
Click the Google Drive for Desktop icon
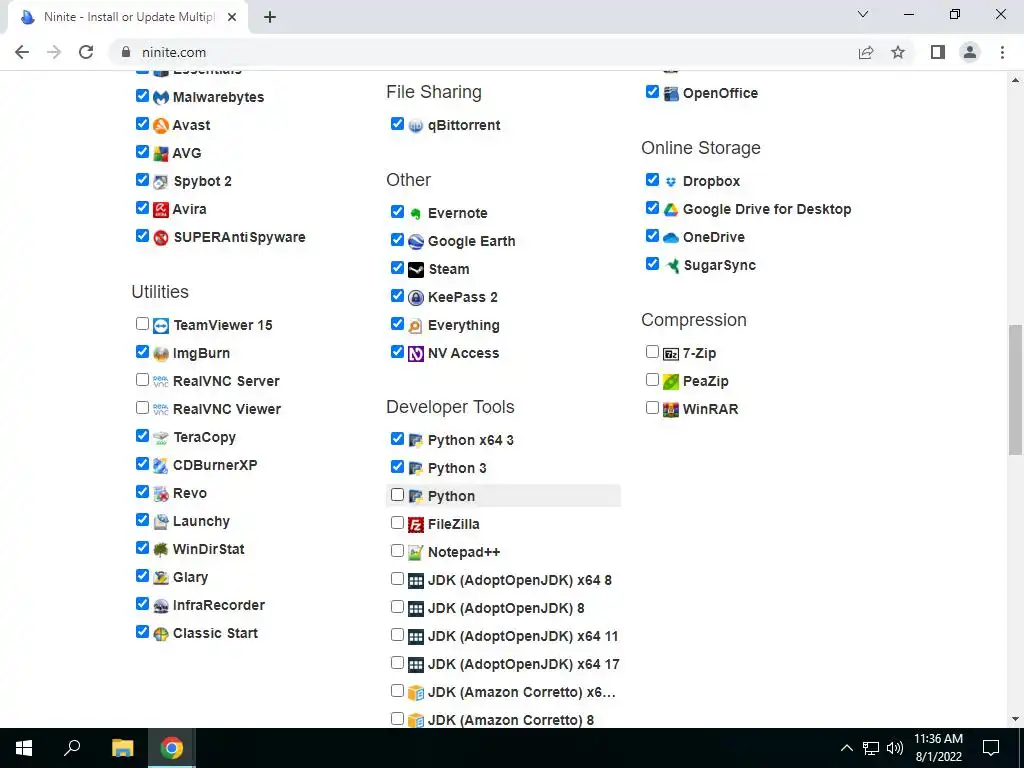coord(671,210)
